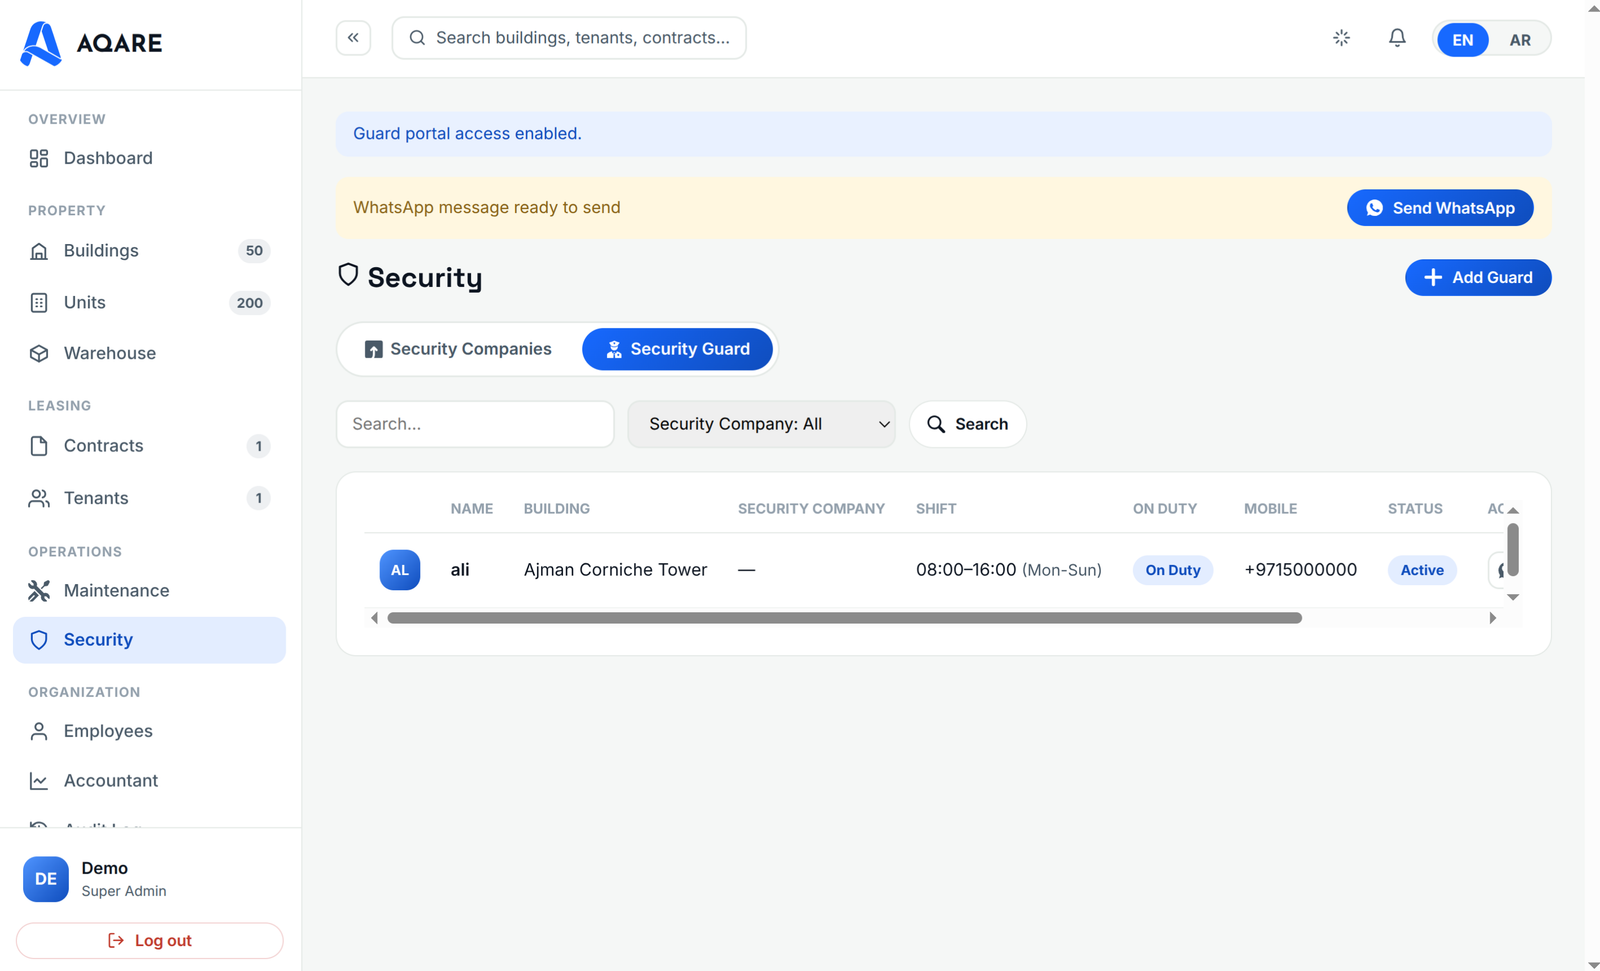Open Contracts in Leasing

[150, 446]
